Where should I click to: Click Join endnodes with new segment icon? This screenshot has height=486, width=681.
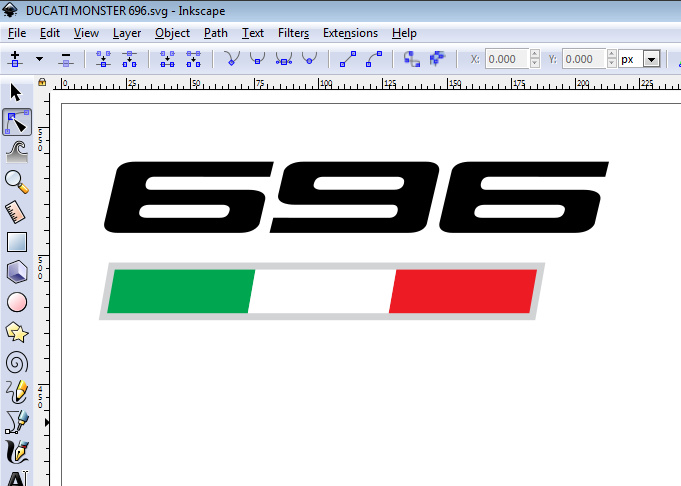[167, 59]
